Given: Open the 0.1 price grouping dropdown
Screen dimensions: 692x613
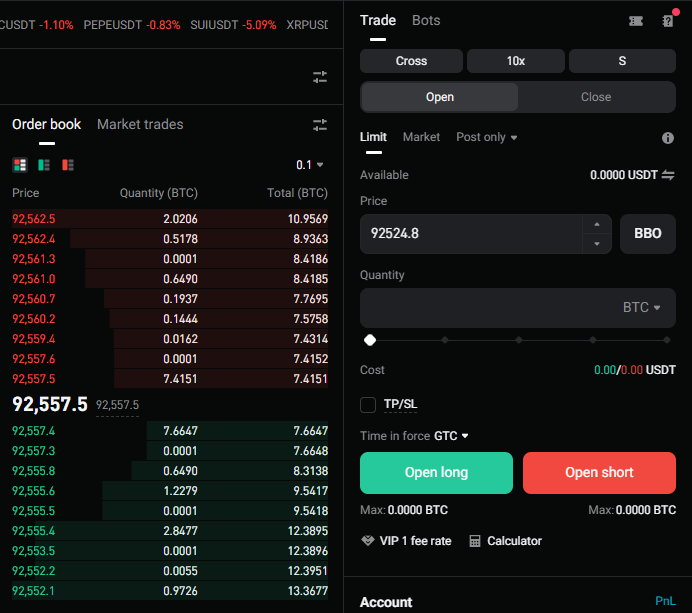Looking at the screenshot, I should click(x=310, y=165).
